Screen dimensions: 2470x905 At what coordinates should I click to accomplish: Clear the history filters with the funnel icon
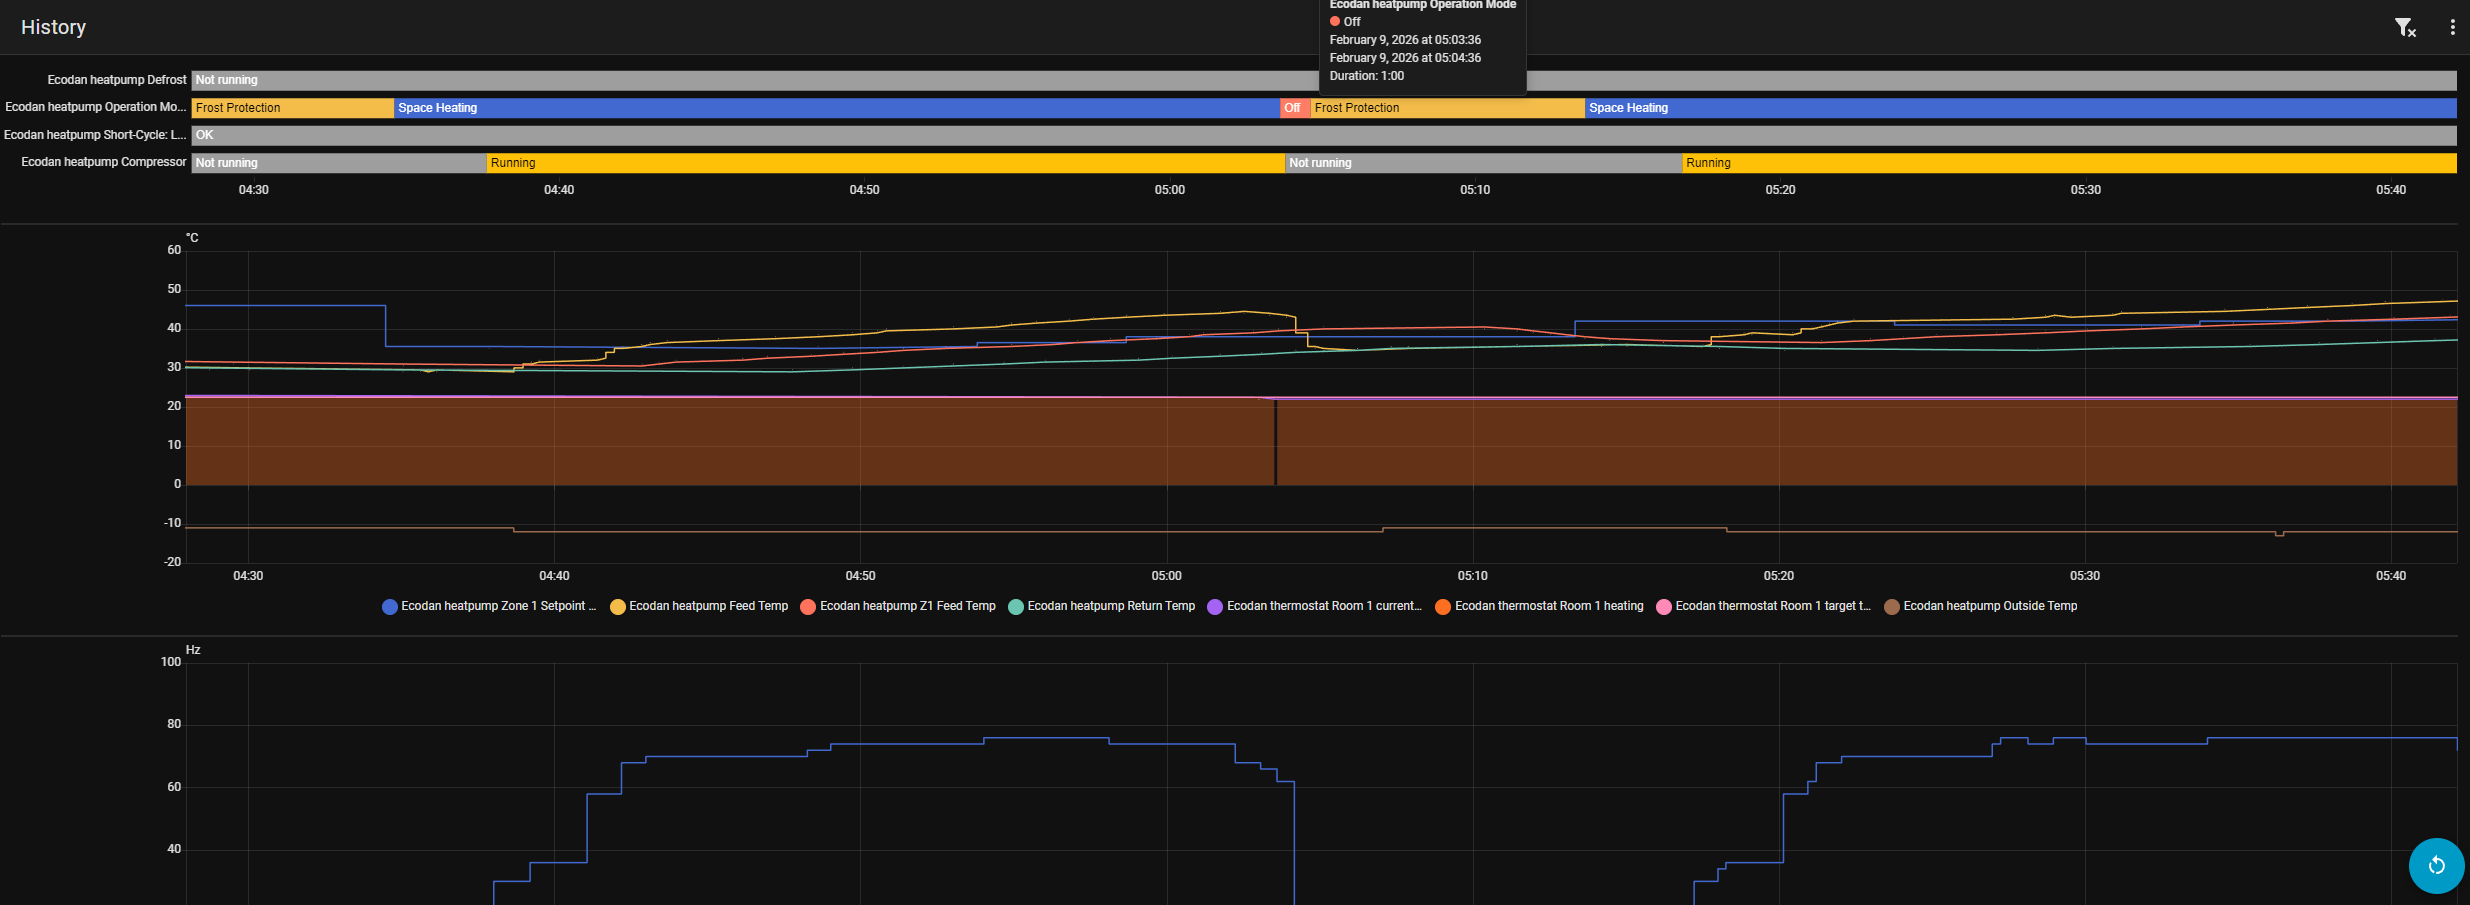2405,28
